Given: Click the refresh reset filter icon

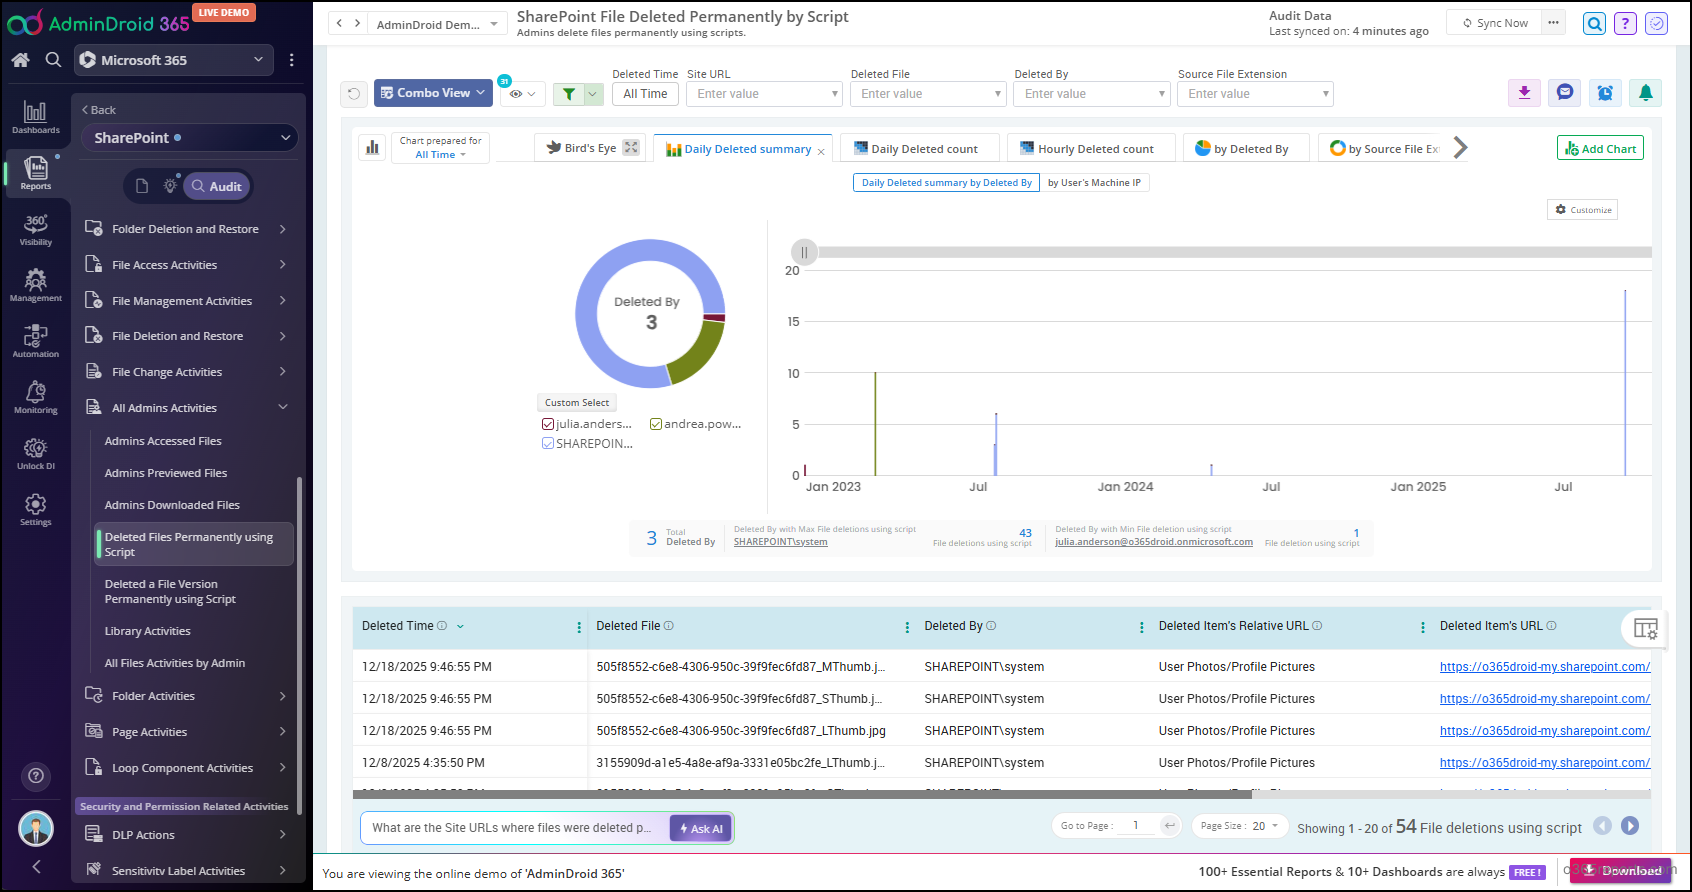Looking at the screenshot, I should tap(353, 94).
